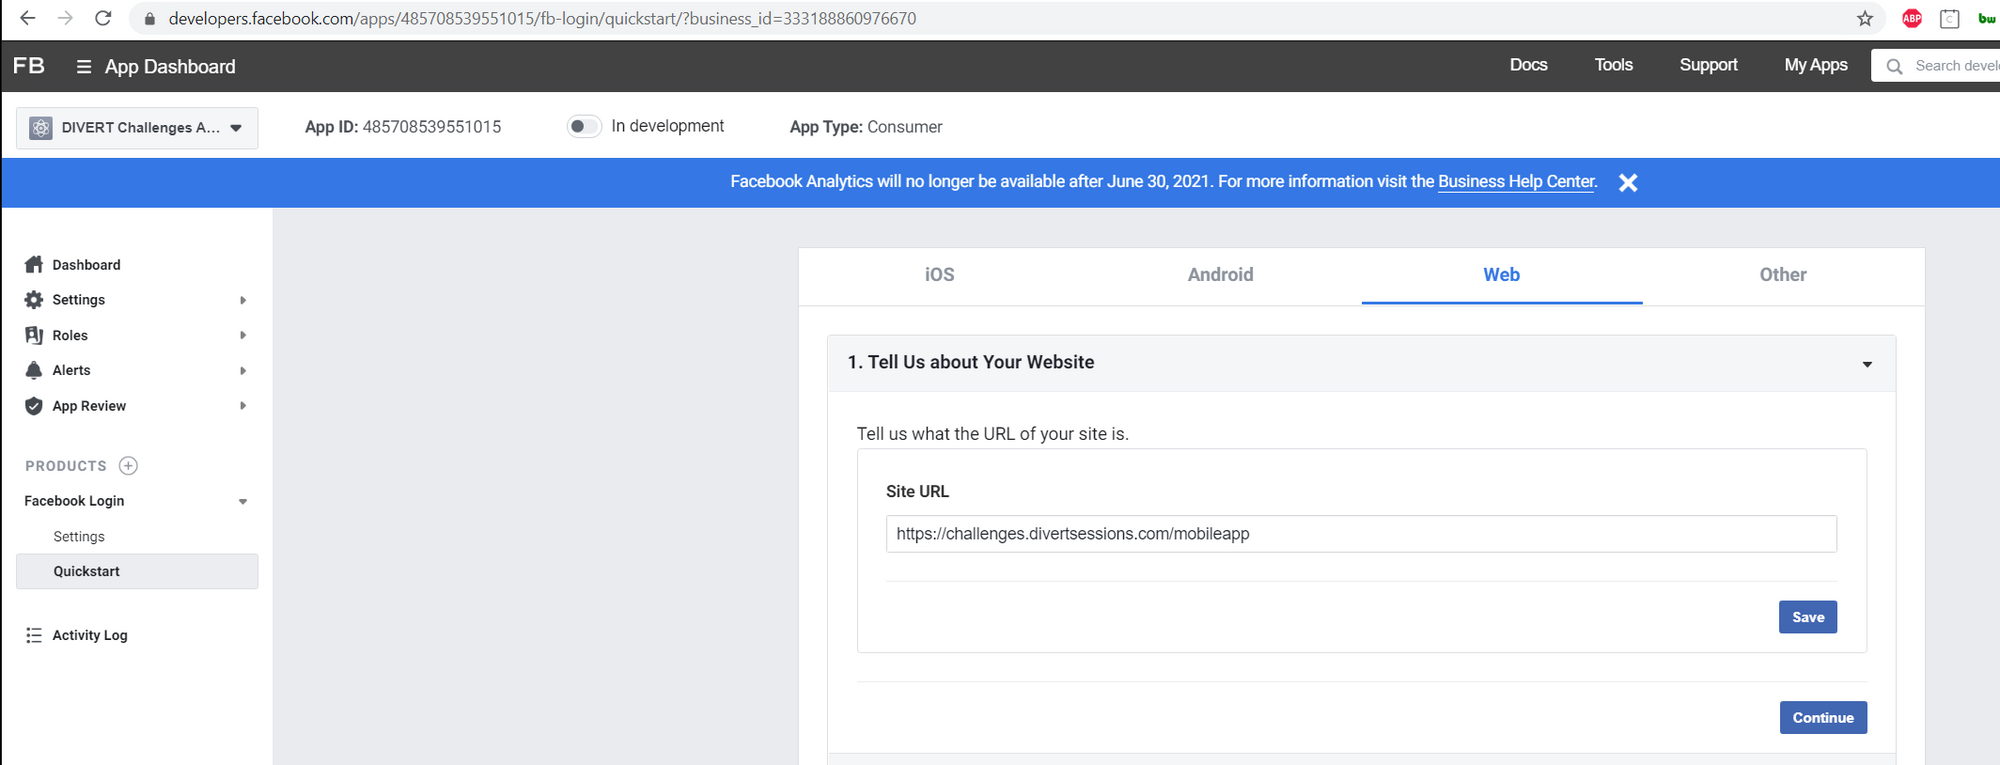Switch to the Android platform tab
Viewport: 2000px width, 765px height.
1220,275
